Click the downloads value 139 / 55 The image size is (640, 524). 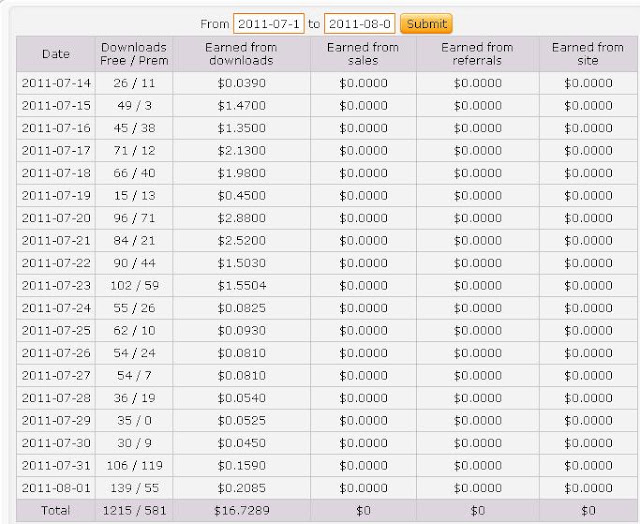(x=134, y=488)
